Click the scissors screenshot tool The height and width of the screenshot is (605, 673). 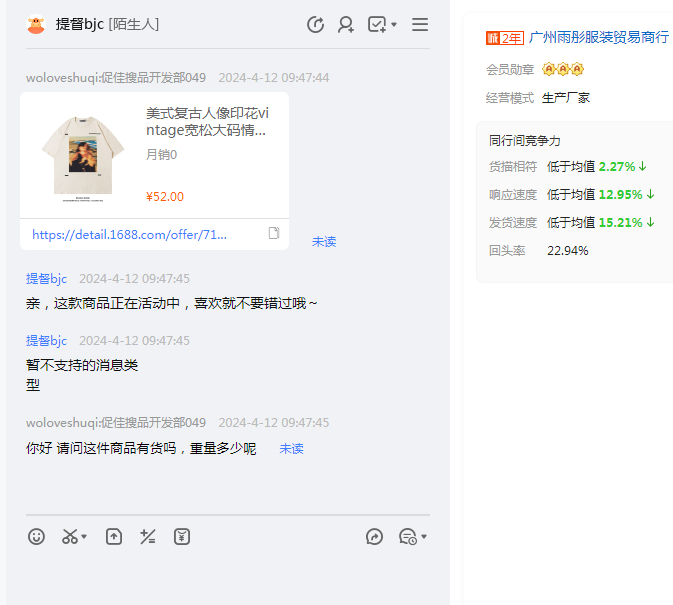pyautogui.click(x=69, y=537)
